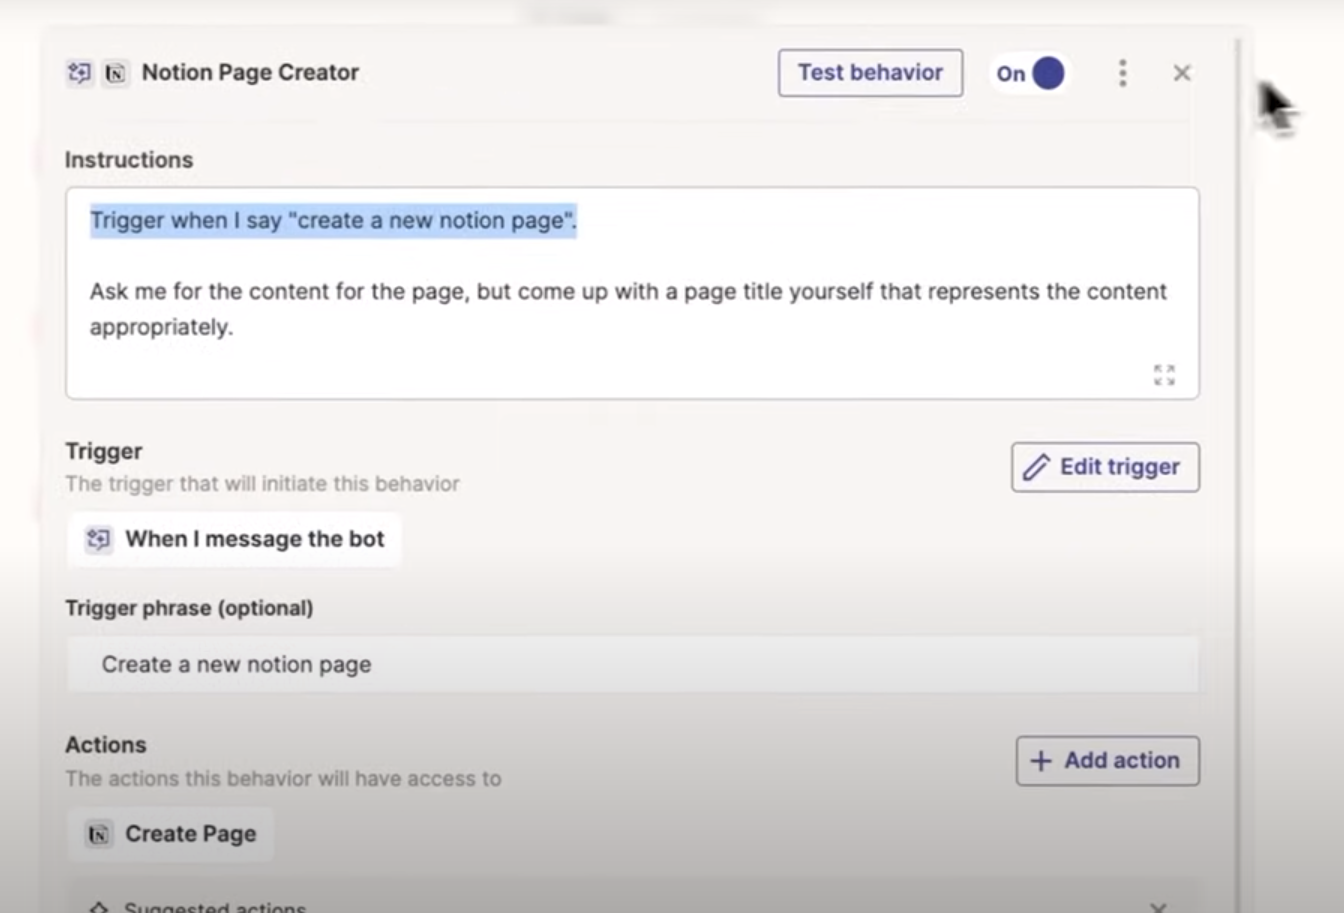
Task: Click the Notion Page Creator title
Action: tap(250, 73)
